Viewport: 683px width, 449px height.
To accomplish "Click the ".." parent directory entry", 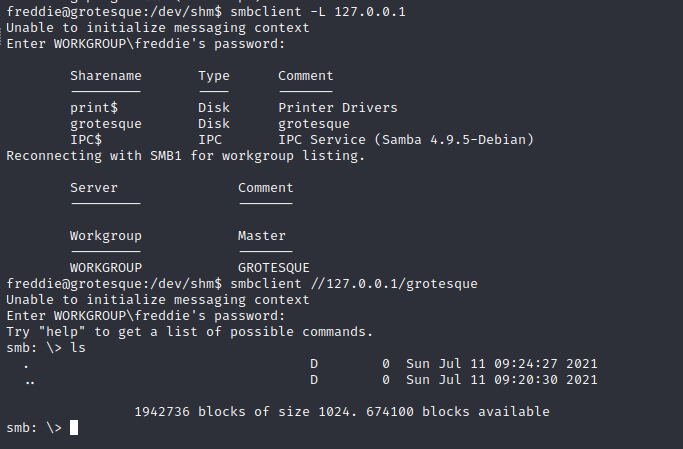I will 28,380.
